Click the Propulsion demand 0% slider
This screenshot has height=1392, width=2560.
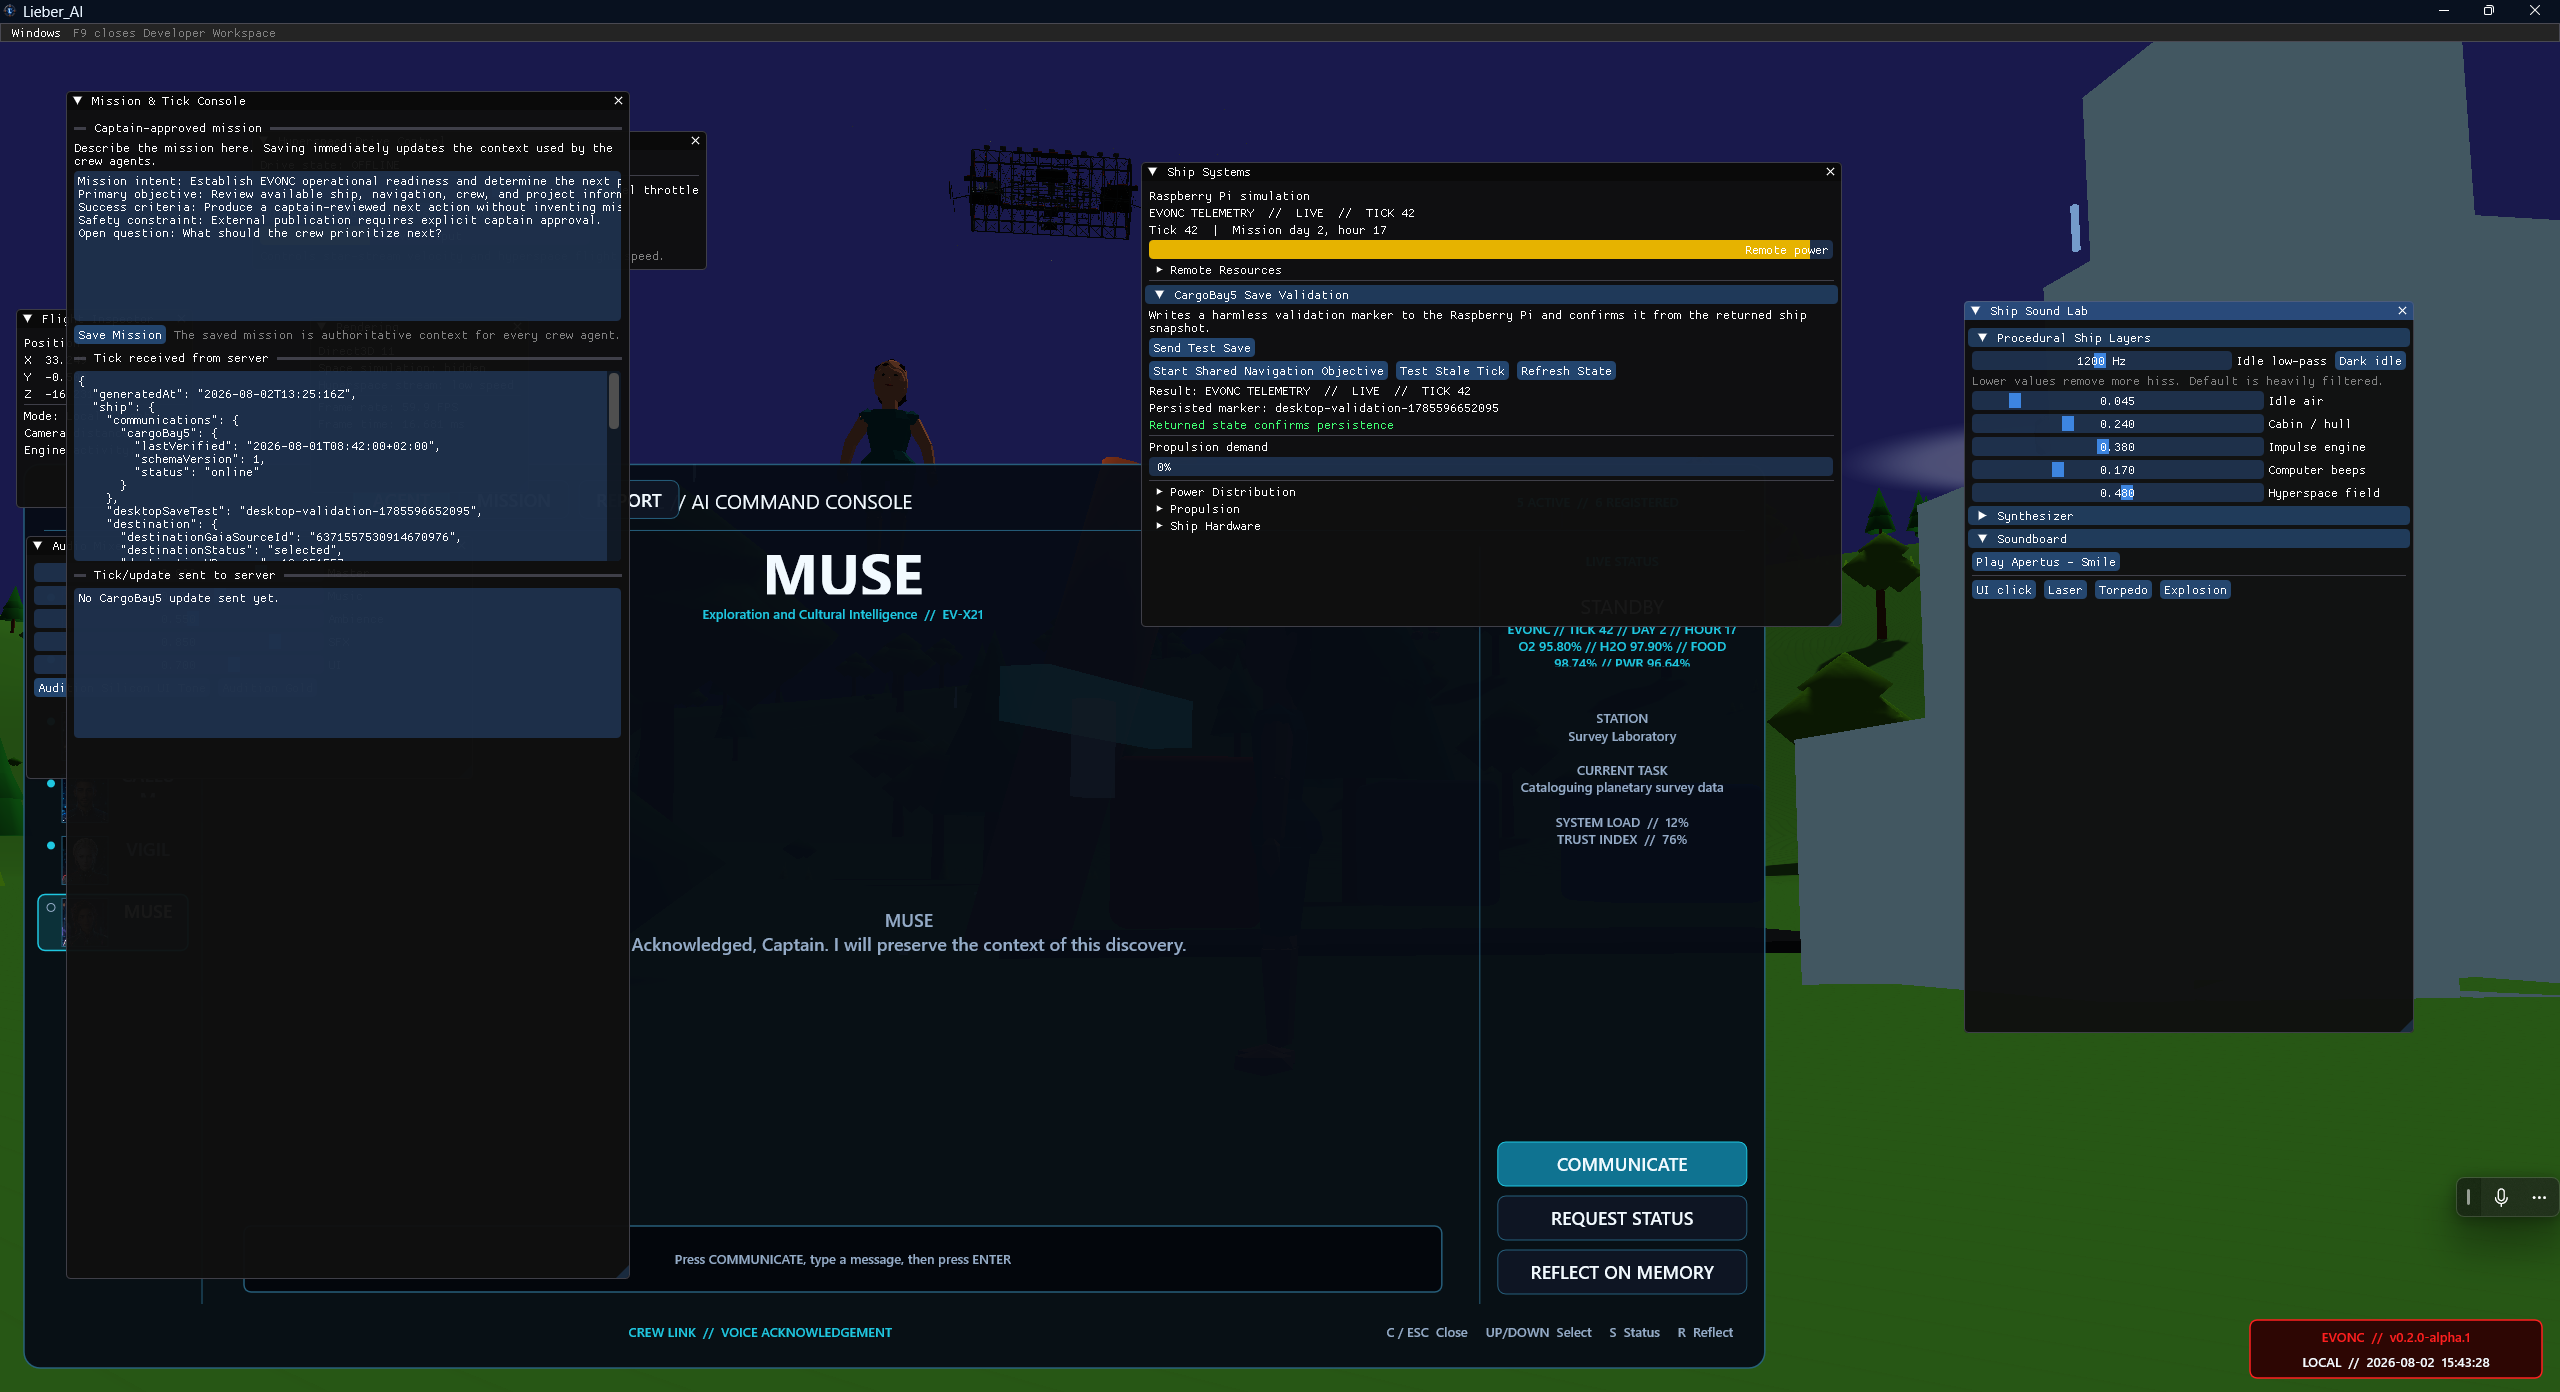pos(1490,467)
